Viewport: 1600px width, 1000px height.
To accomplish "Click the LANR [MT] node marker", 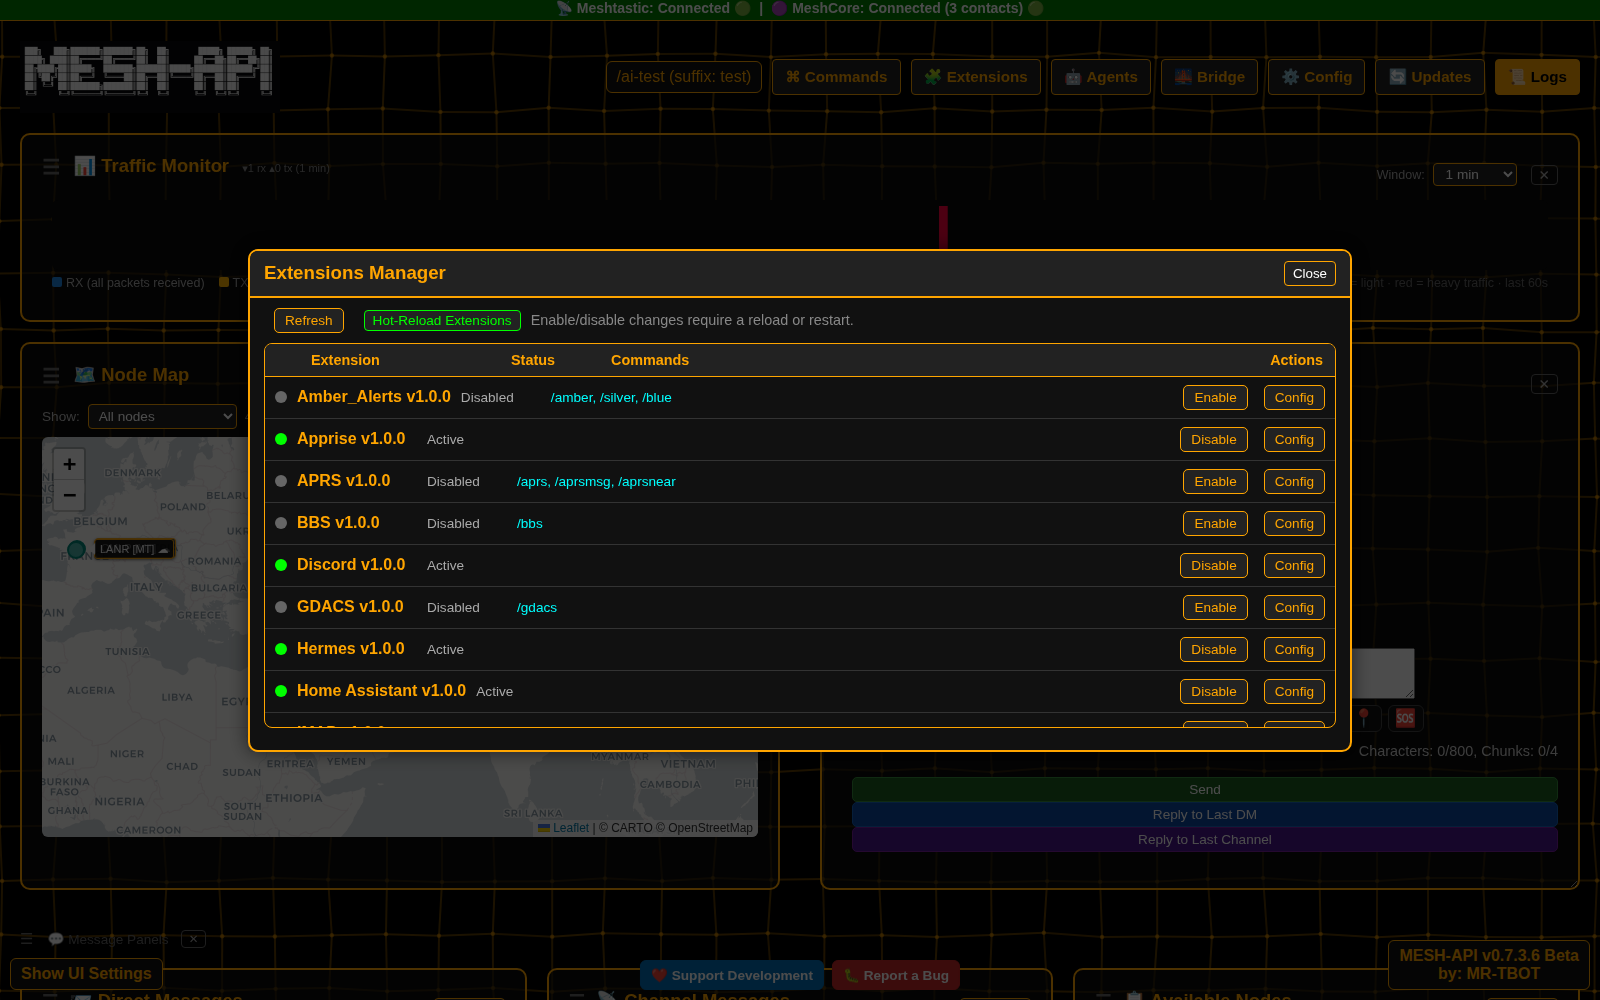I will 76,549.
